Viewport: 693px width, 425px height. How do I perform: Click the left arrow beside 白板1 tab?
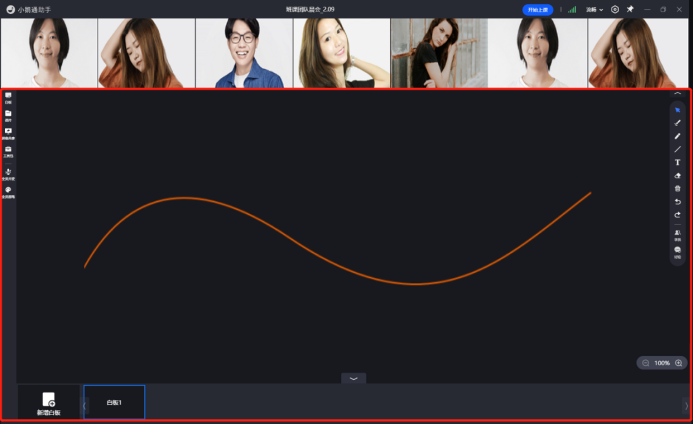[x=84, y=406]
